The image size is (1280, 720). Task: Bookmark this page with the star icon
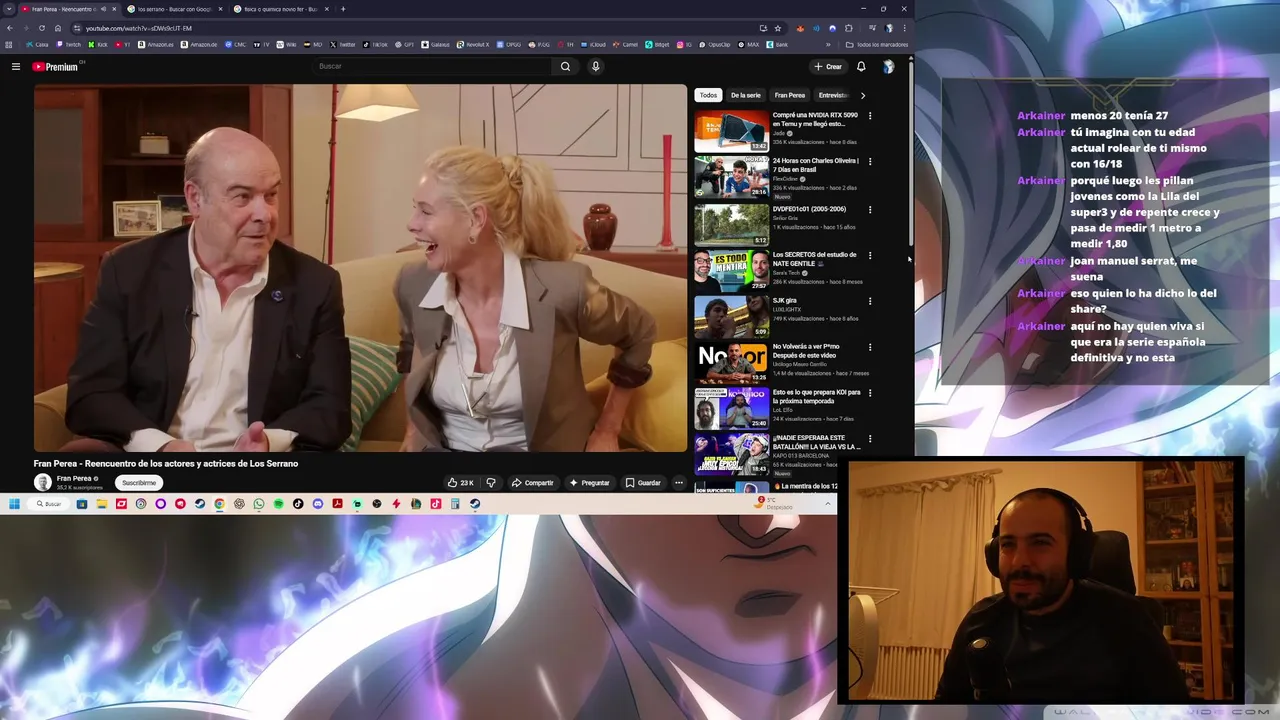[x=778, y=28]
